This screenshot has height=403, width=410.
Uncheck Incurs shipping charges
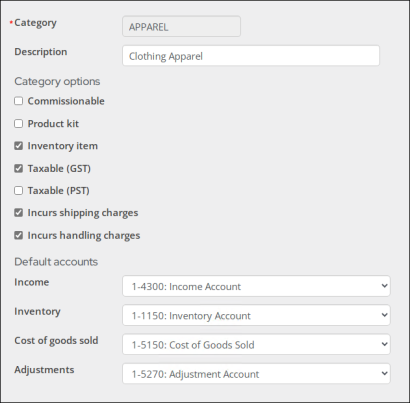19,213
